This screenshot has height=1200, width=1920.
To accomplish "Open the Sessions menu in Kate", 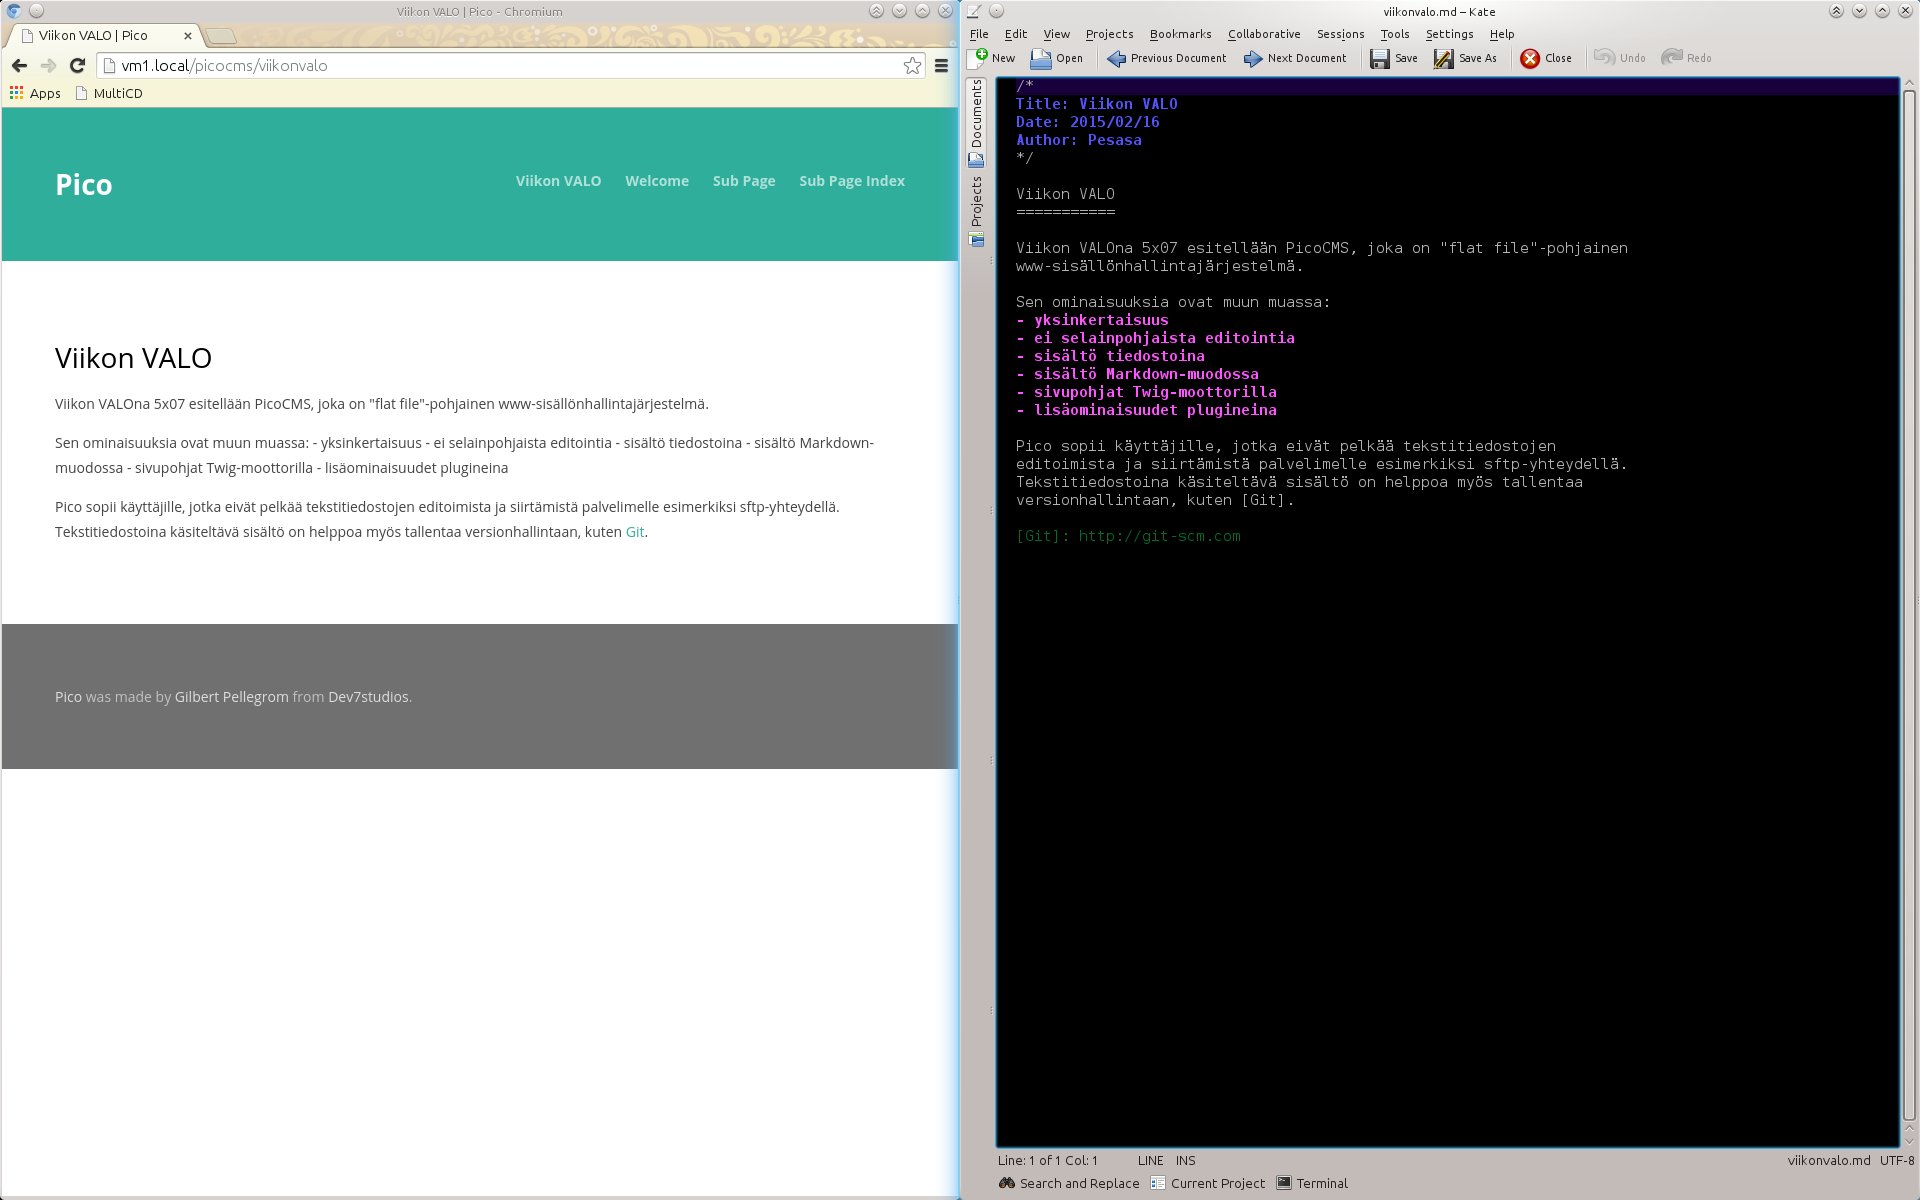I will 1340,34.
